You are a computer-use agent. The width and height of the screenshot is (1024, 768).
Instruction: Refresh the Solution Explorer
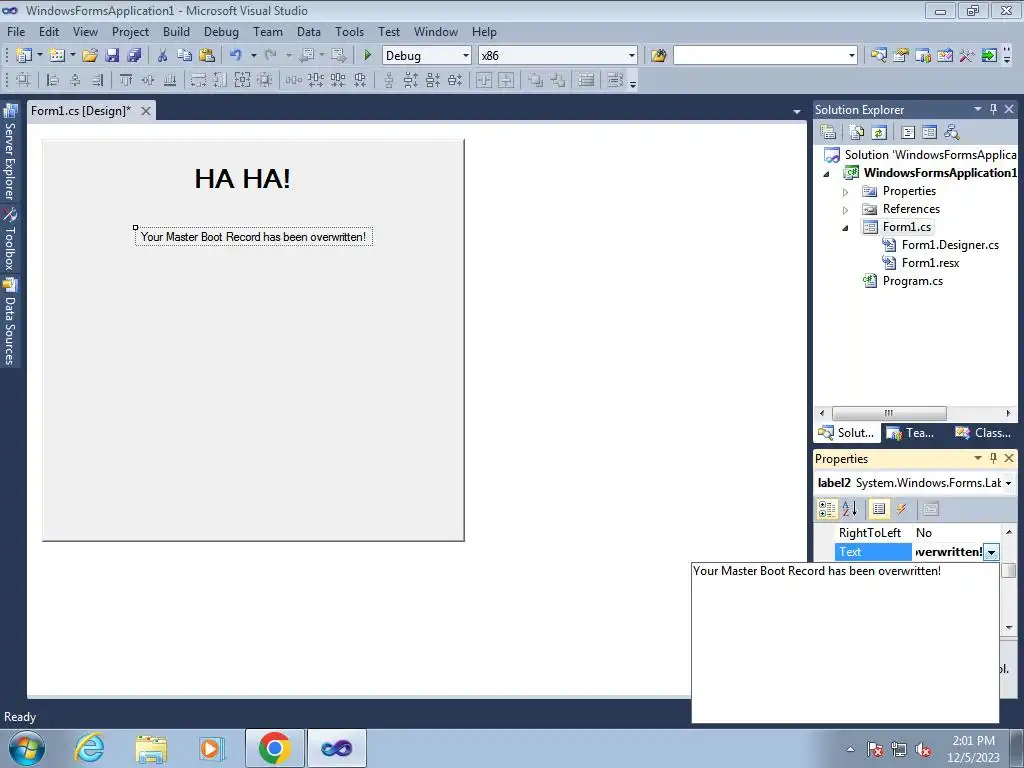coord(879,133)
